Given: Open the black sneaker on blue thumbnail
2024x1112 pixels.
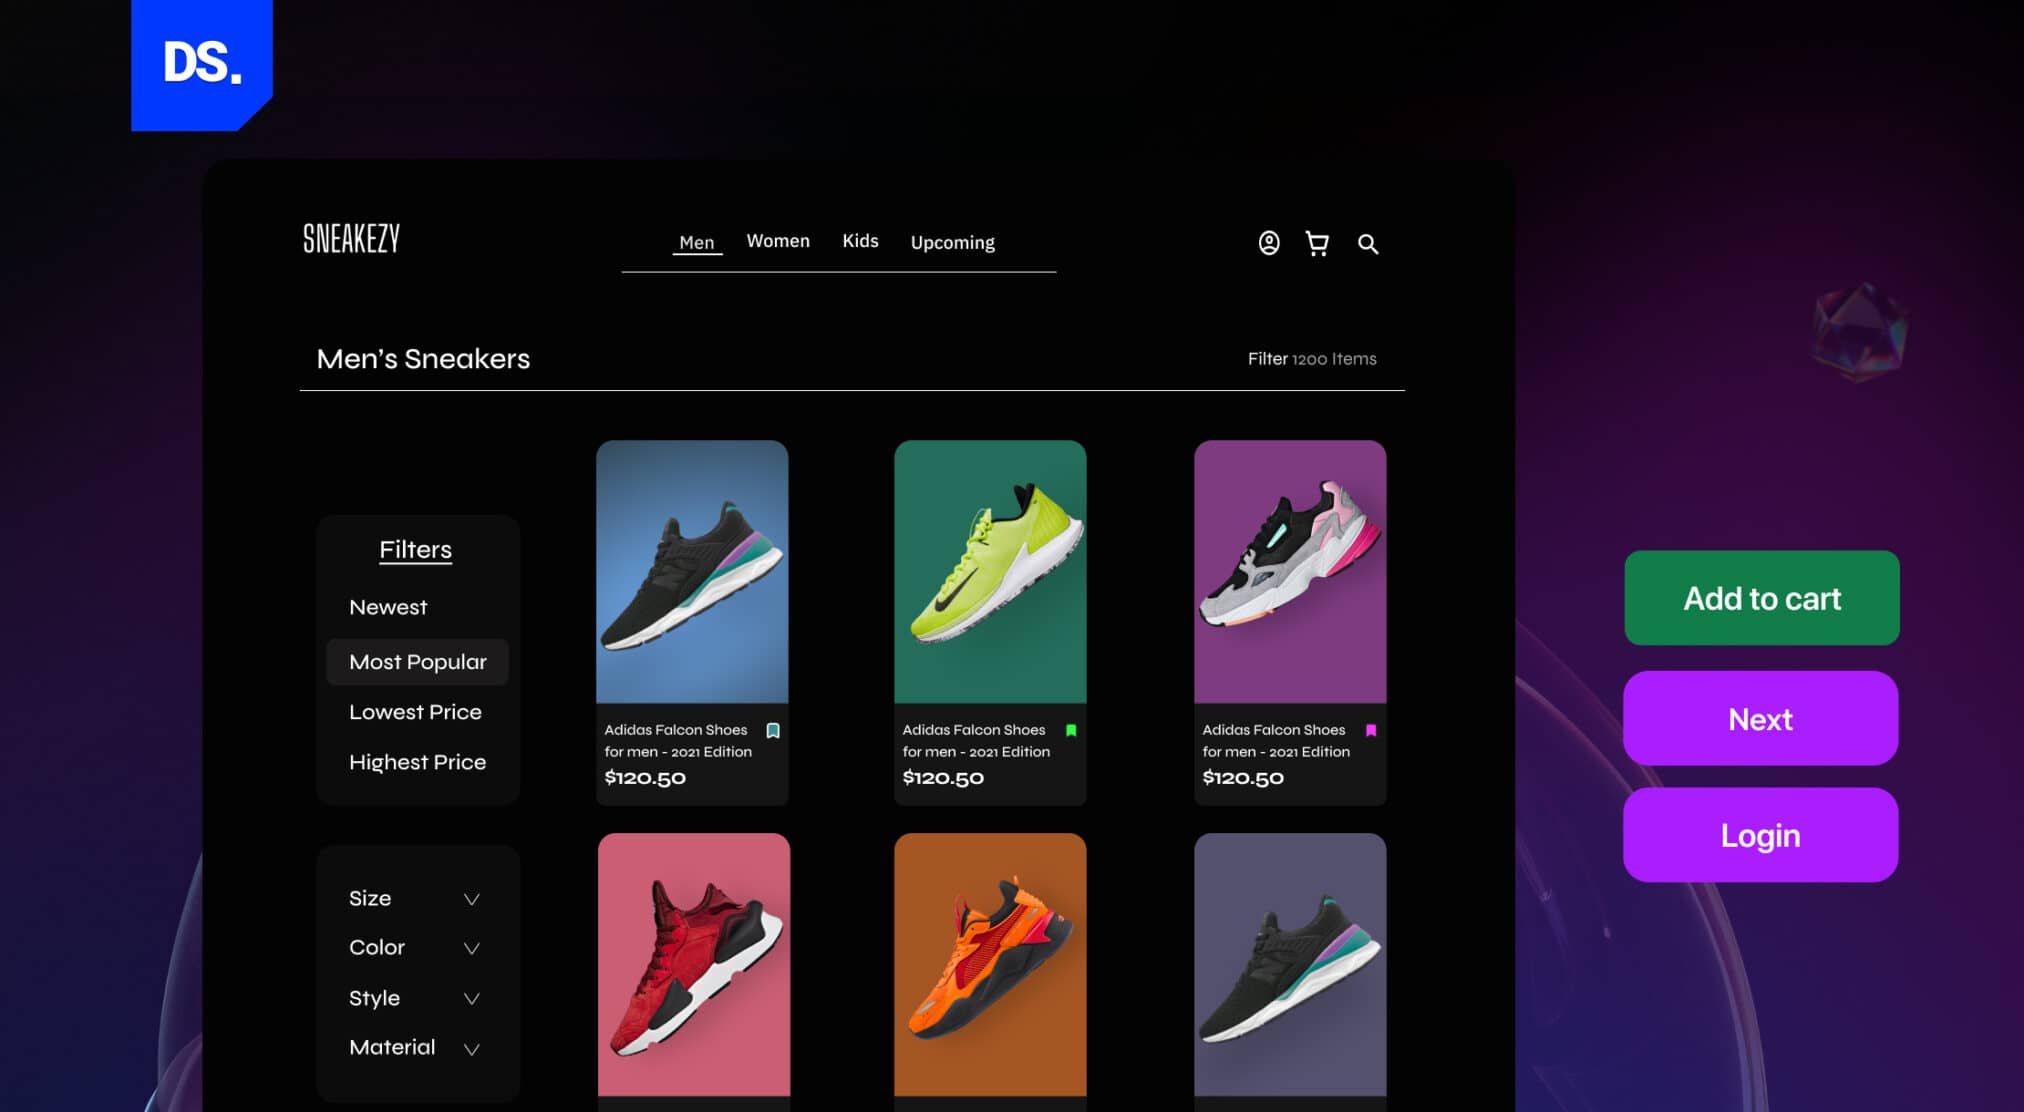Looking at the screenshot, I should tap(692, 572).
